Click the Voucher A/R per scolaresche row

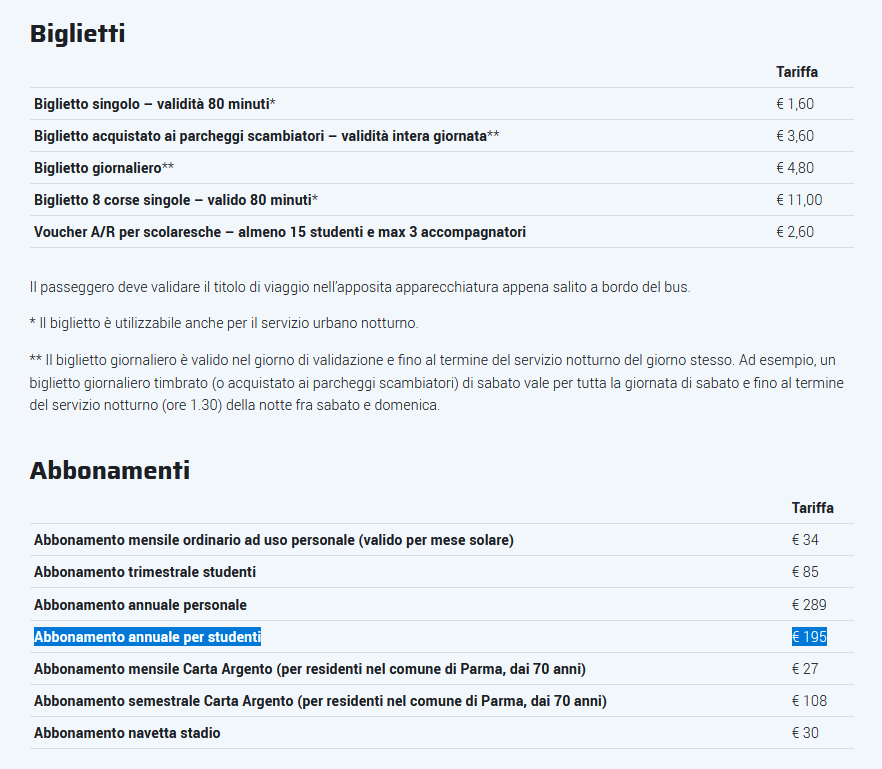279,232
